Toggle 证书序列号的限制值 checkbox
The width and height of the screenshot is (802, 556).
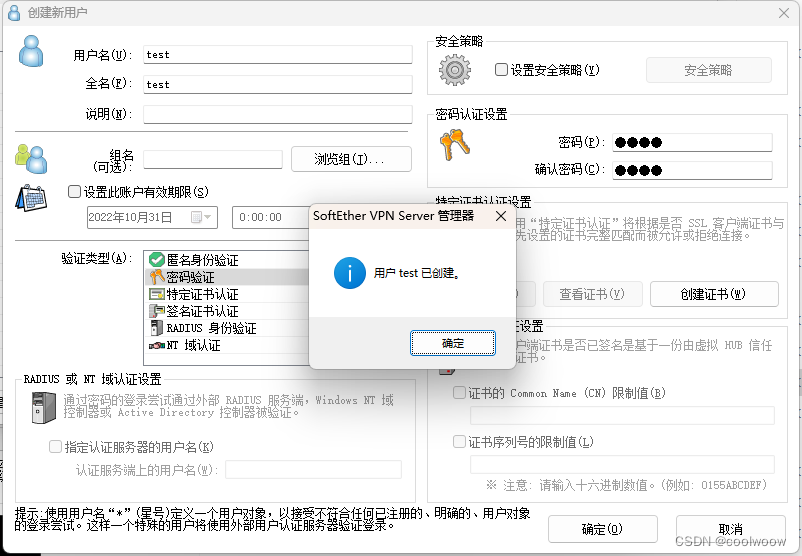(x=459, y=441)
